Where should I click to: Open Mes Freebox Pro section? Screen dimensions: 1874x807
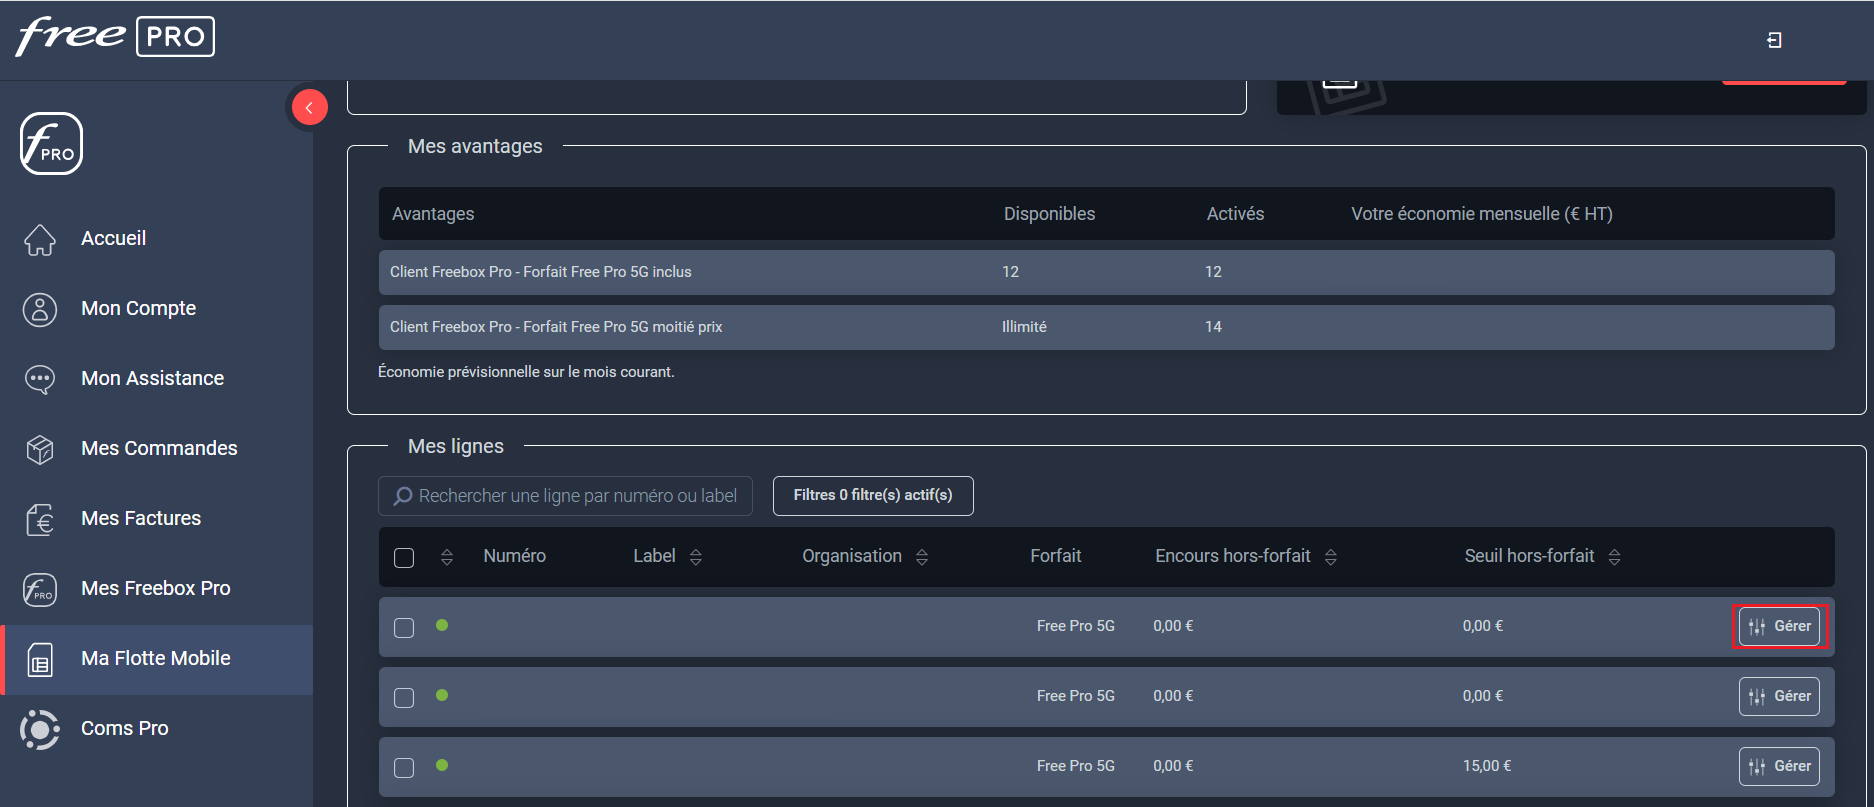[x=156, y=589]
